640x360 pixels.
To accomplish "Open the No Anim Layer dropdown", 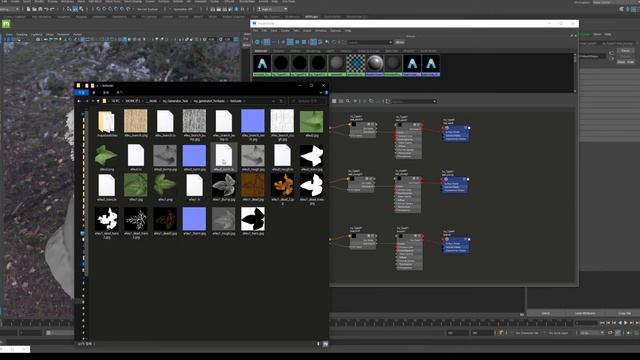I will 560,333.
